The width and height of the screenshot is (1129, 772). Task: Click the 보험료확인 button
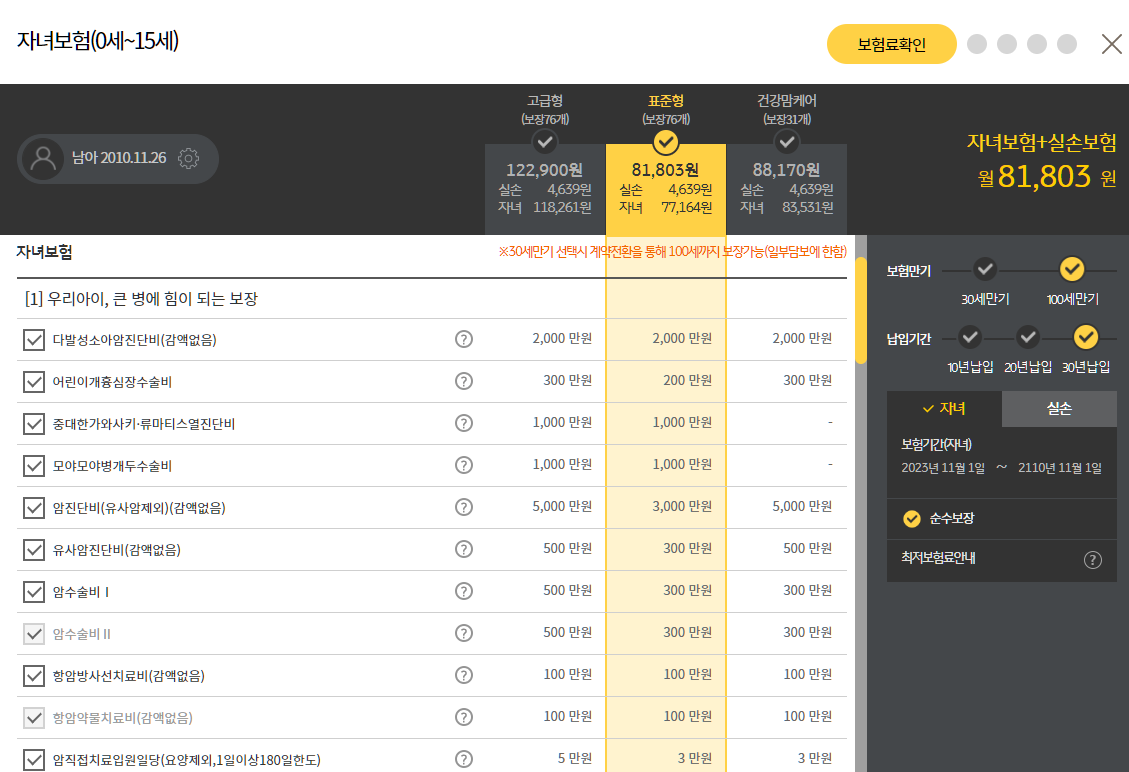point(891,44)
